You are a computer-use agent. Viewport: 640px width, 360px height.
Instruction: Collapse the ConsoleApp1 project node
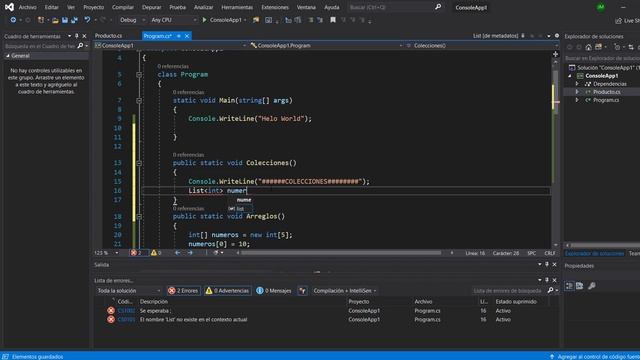570,76
